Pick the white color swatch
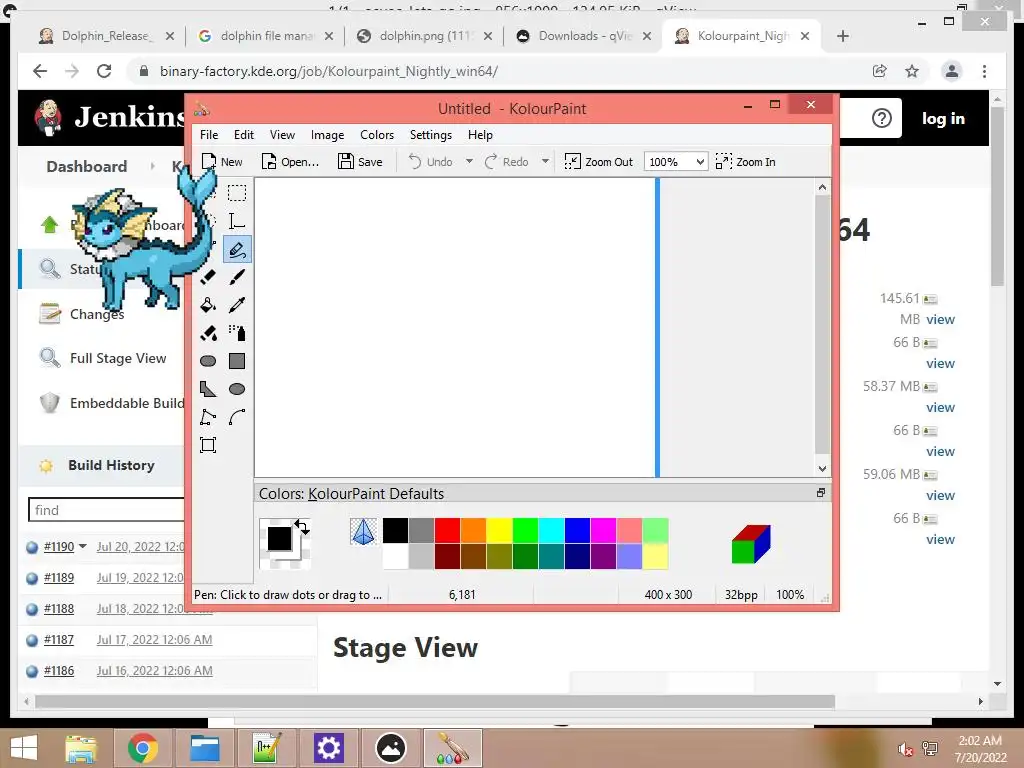 click(x=395, y=556)
